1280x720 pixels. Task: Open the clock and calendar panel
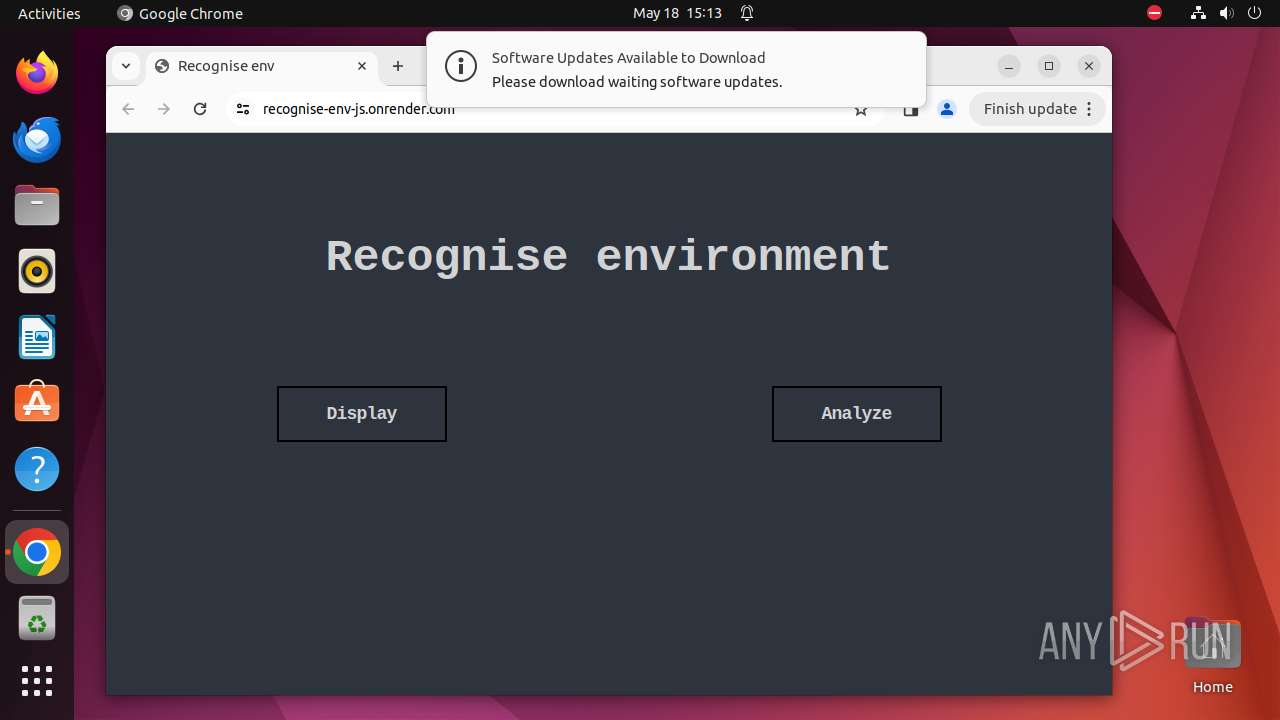[677, 13]
